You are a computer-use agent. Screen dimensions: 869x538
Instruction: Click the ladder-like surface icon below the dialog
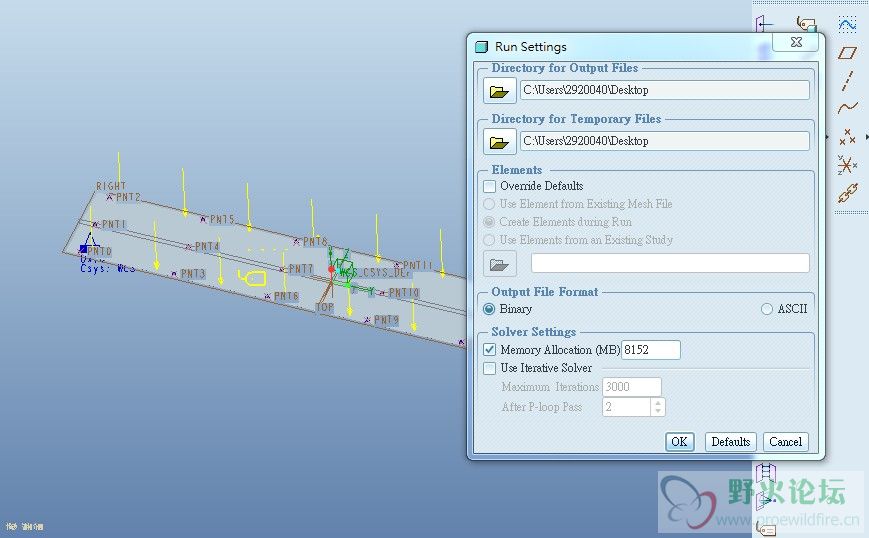[765, 473]
